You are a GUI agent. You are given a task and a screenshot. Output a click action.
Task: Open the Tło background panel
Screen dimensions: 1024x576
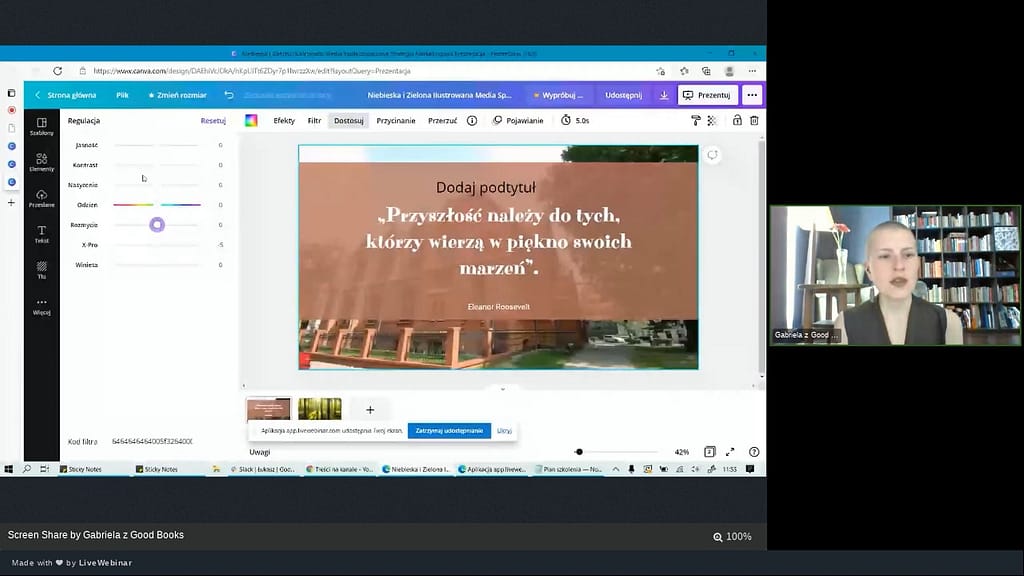pos(41,270)
